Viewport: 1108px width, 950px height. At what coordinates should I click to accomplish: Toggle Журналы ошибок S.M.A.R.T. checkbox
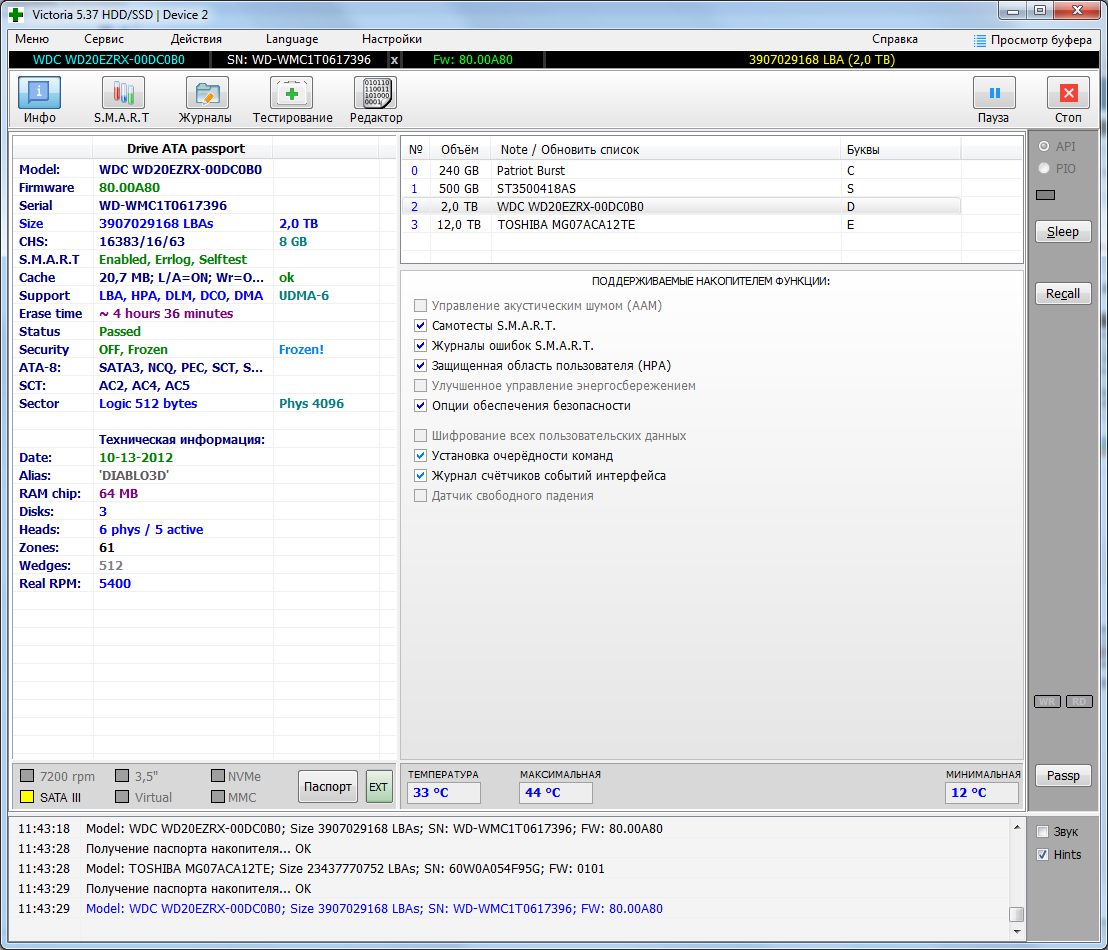pos(420,345)
